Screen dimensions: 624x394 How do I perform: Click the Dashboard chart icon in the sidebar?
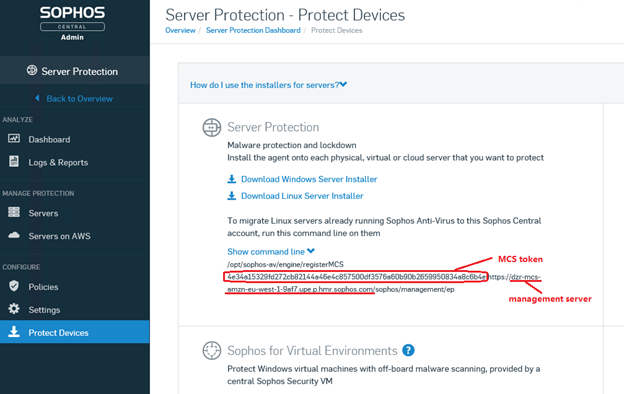[14, 138]
